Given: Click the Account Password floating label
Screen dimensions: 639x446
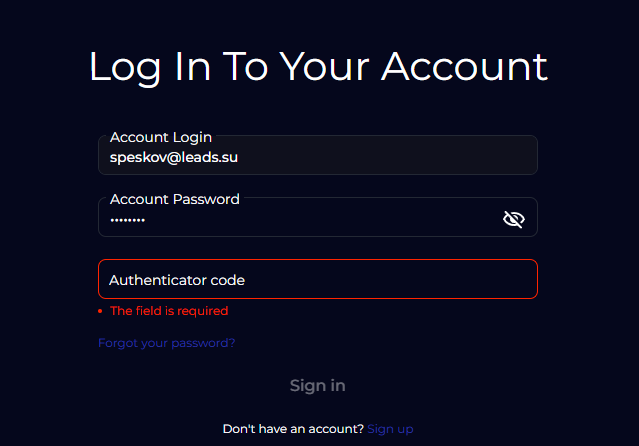Looking at the screenshot, I should 174,199.
